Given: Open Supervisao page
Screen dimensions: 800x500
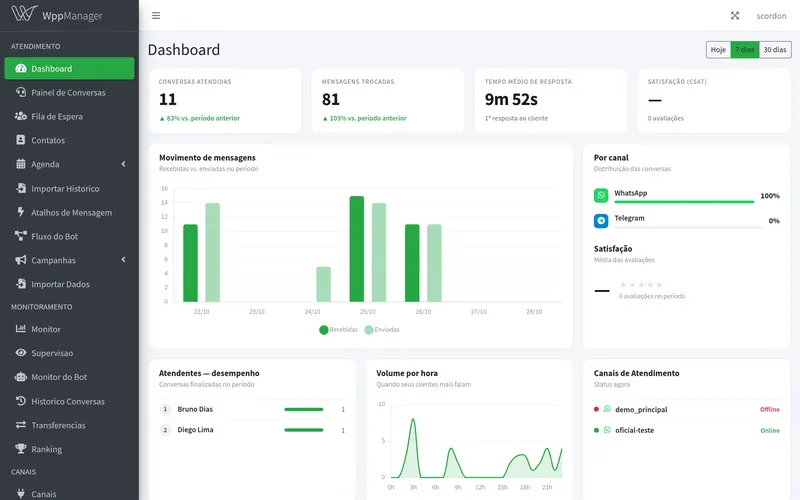Looking at the screenshot, I should (x=69, y=353).
